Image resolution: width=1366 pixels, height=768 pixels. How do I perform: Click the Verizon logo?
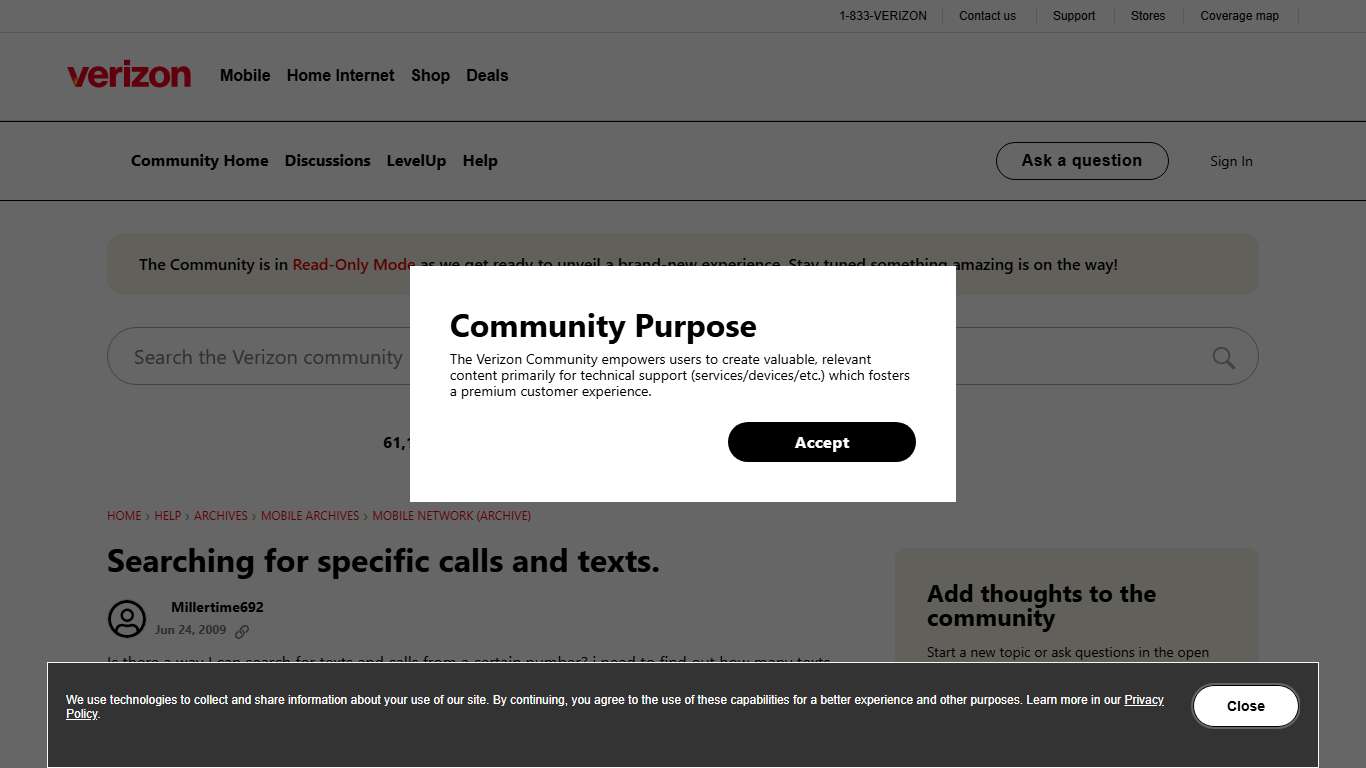[x=128, y=74]
